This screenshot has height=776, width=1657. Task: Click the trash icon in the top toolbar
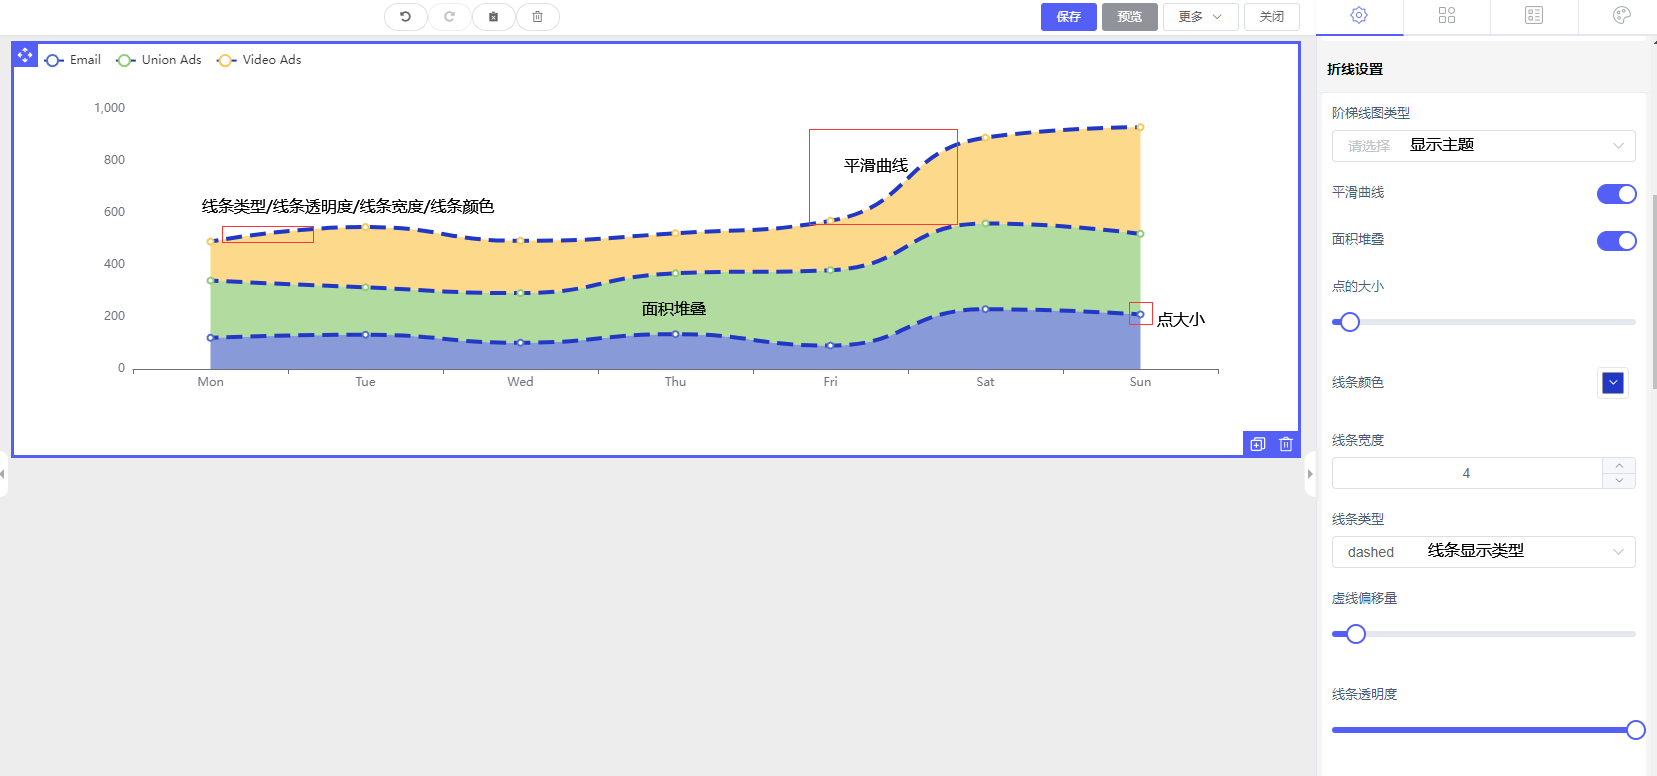pyautogui.click(x=537, y=17)
